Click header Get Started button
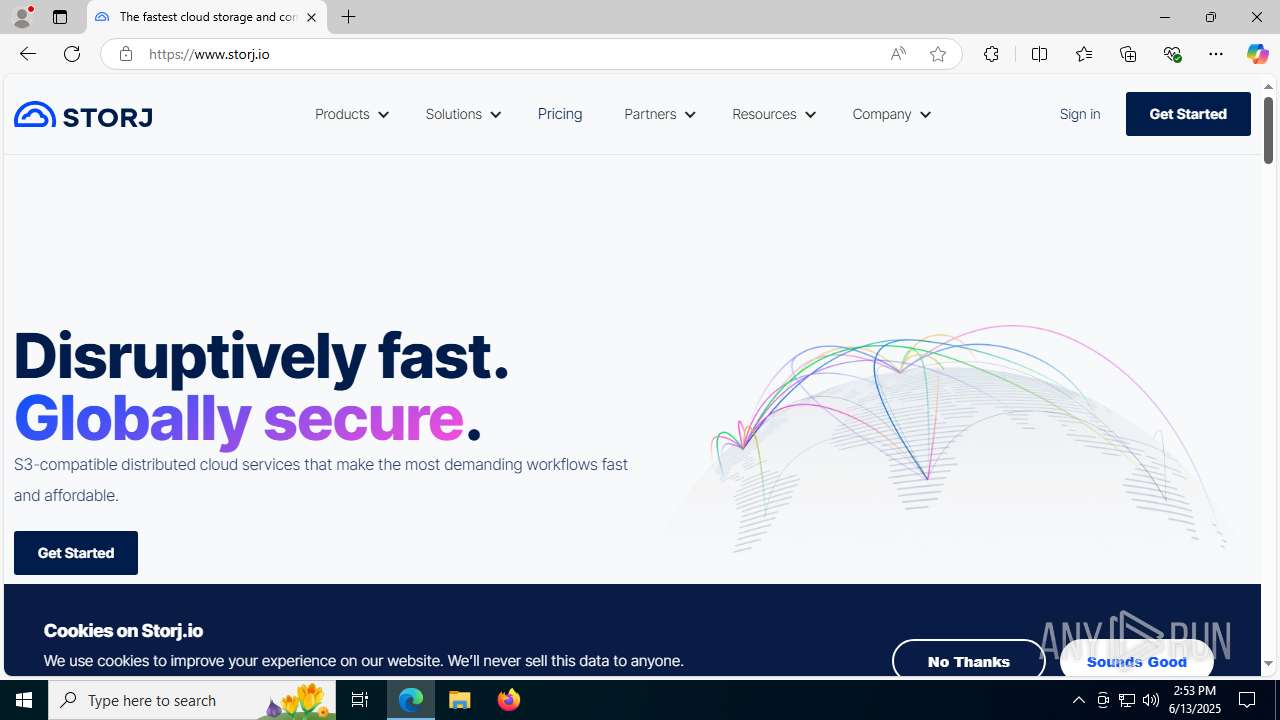This screenshot has width=1280, height=720. [1188, 114]
